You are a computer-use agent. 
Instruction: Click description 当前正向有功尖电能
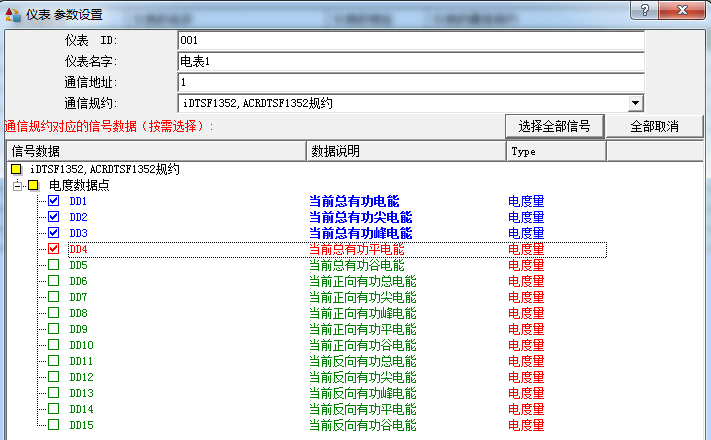click(362, 297)
